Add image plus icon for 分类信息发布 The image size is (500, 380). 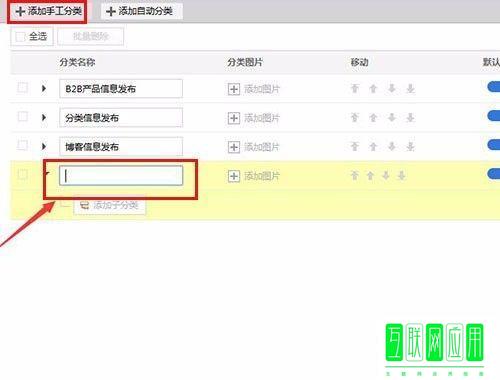click(x=234, y=118)
